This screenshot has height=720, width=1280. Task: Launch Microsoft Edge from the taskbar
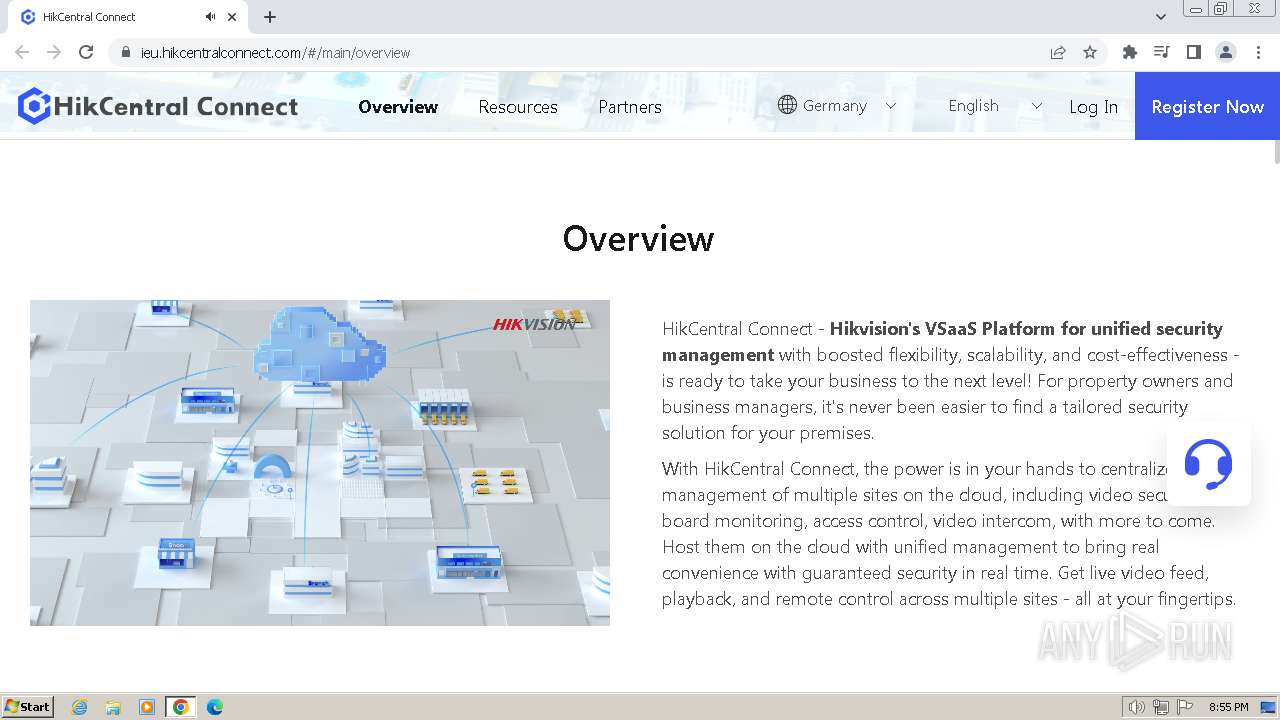click(215, 707)
